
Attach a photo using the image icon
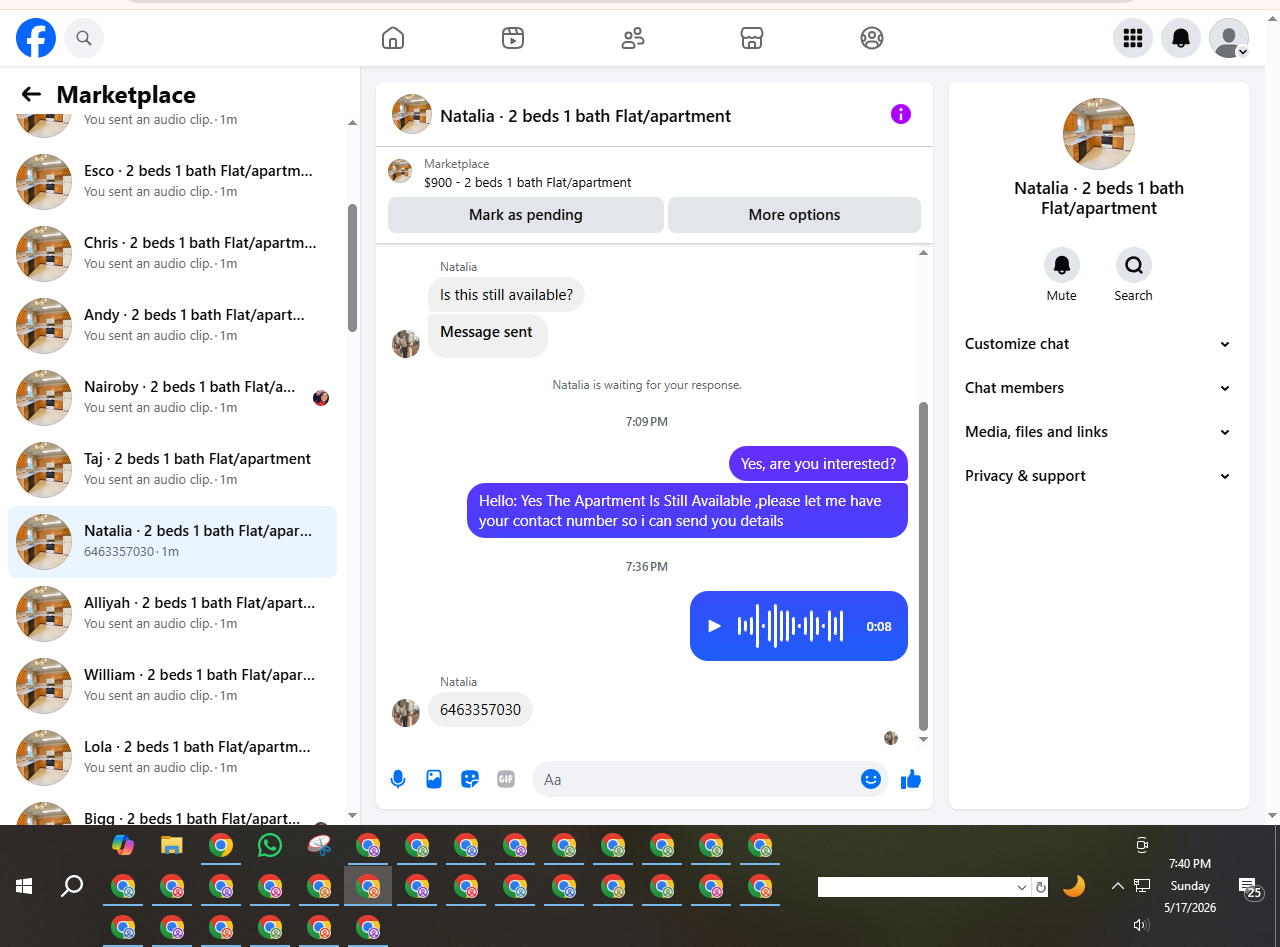434,779
